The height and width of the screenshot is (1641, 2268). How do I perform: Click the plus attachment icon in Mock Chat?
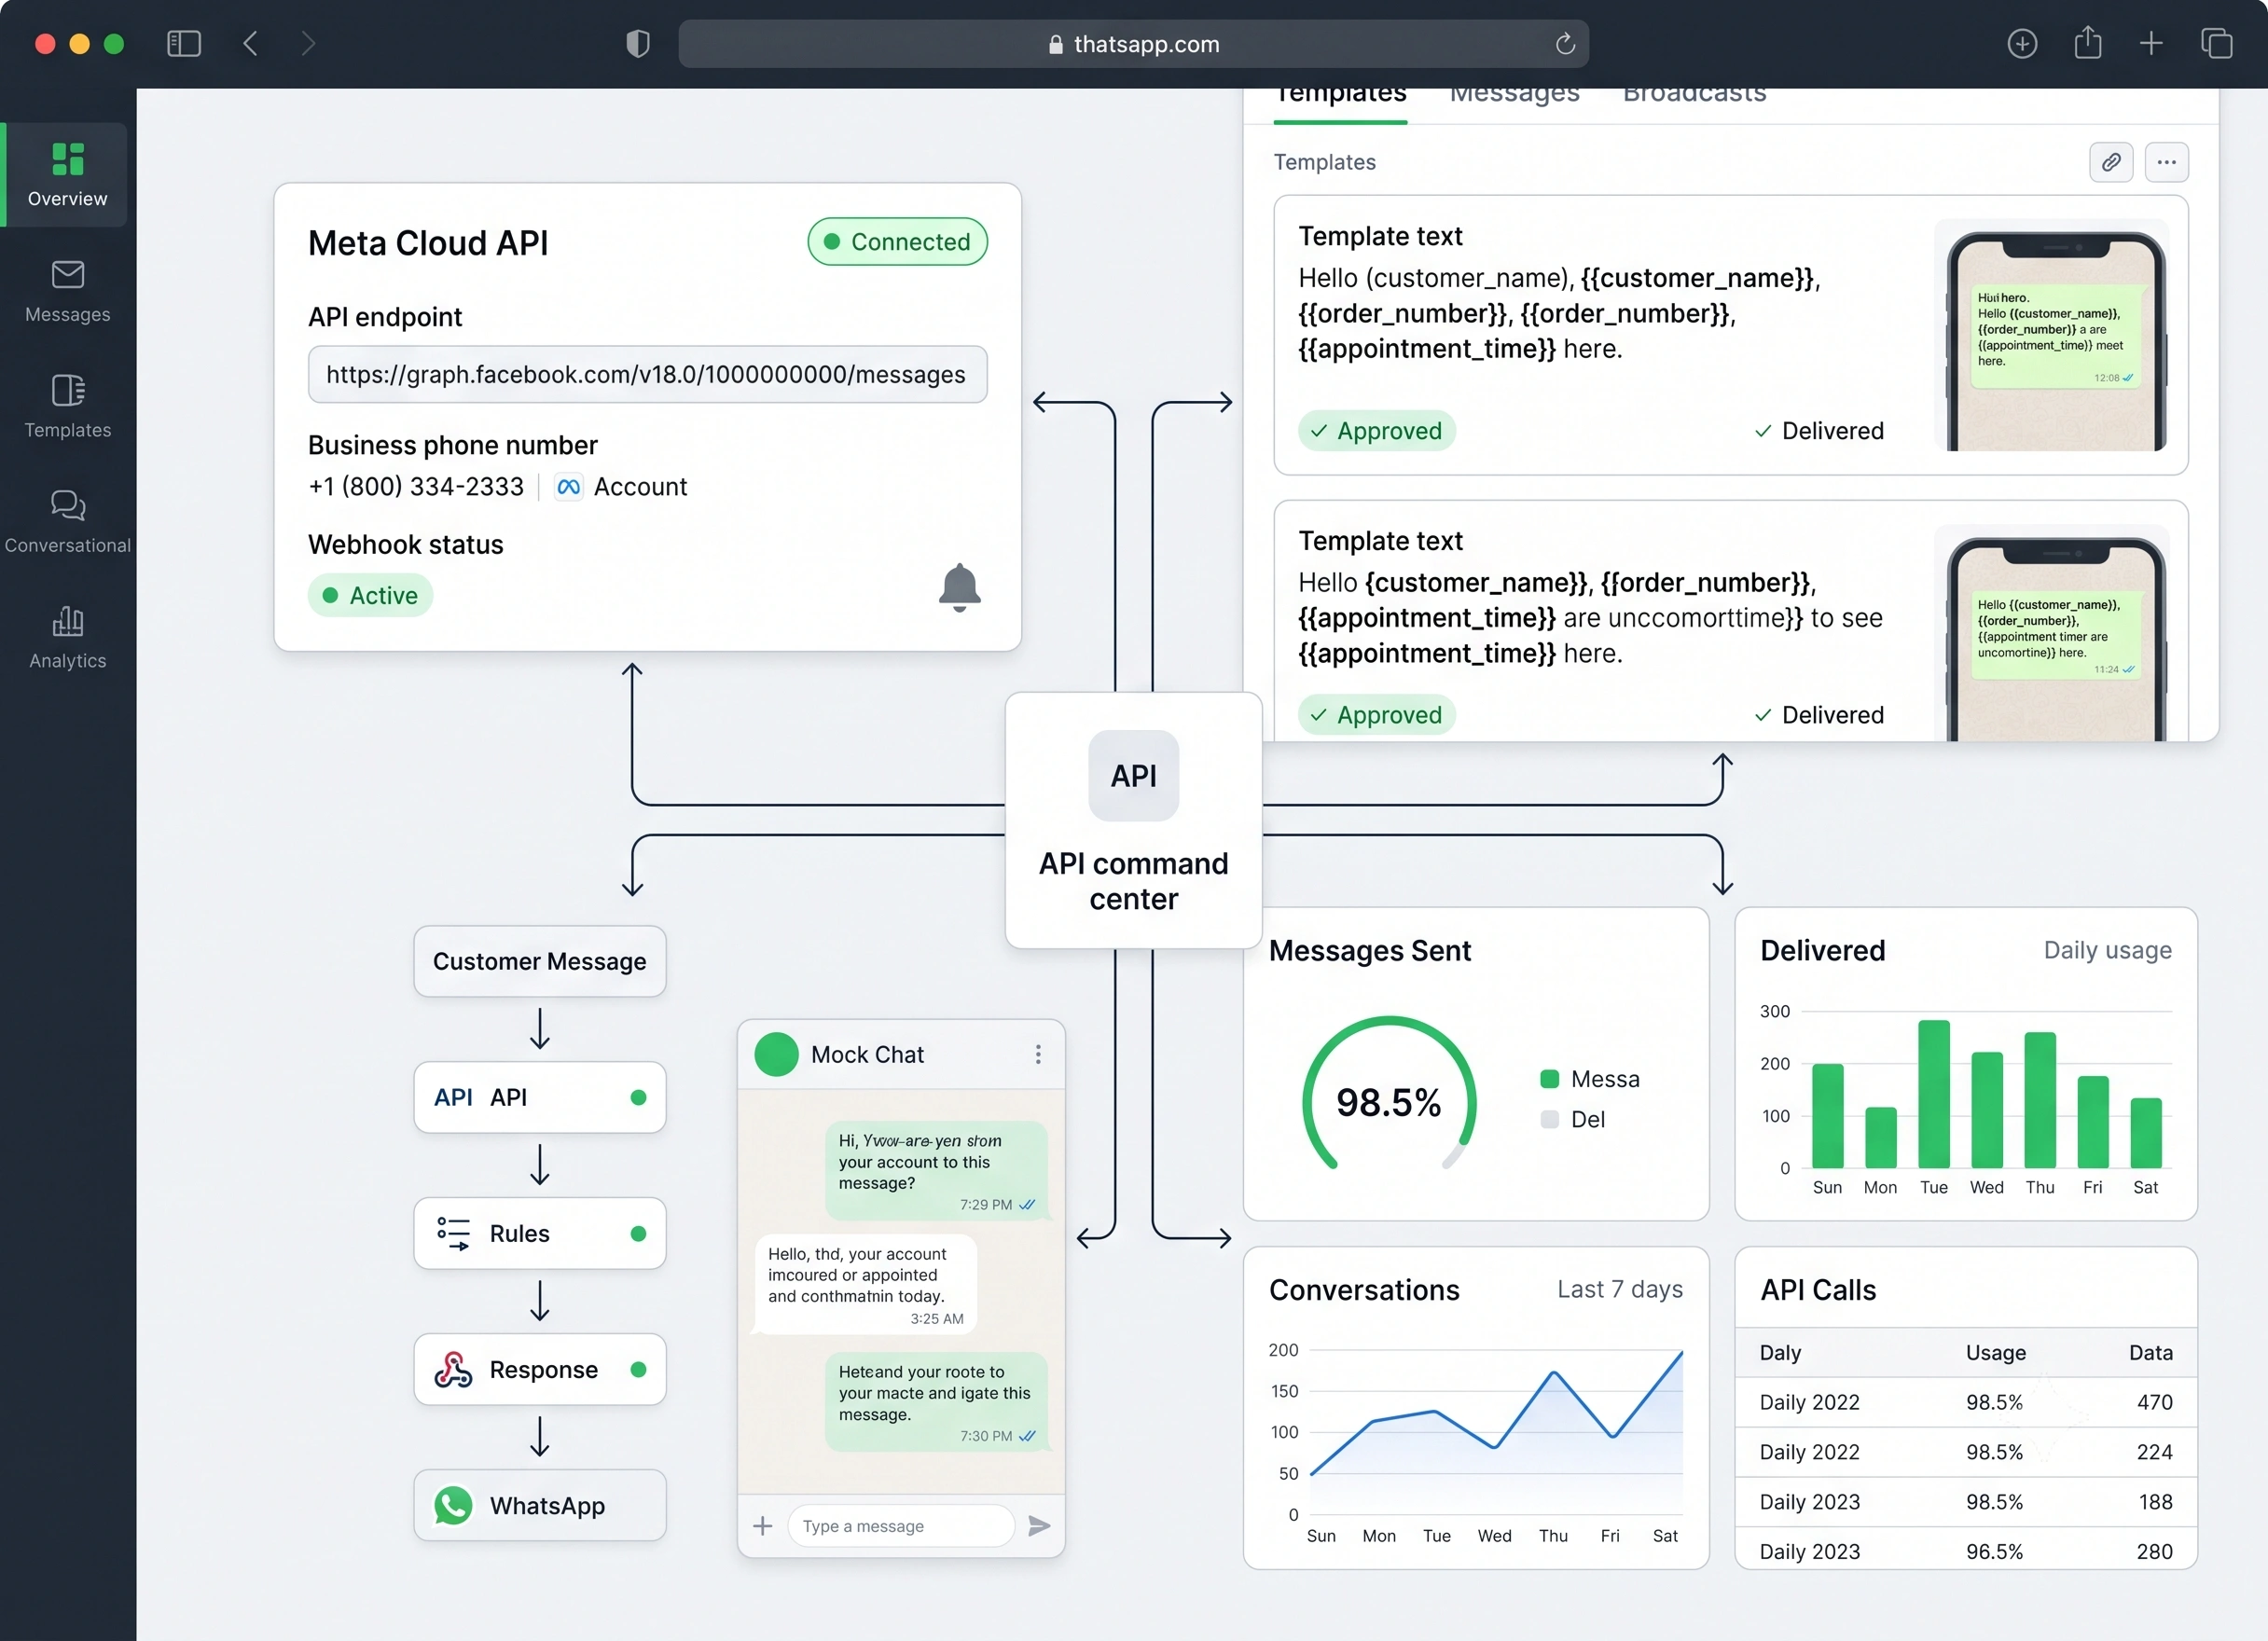pos(762,1525)
